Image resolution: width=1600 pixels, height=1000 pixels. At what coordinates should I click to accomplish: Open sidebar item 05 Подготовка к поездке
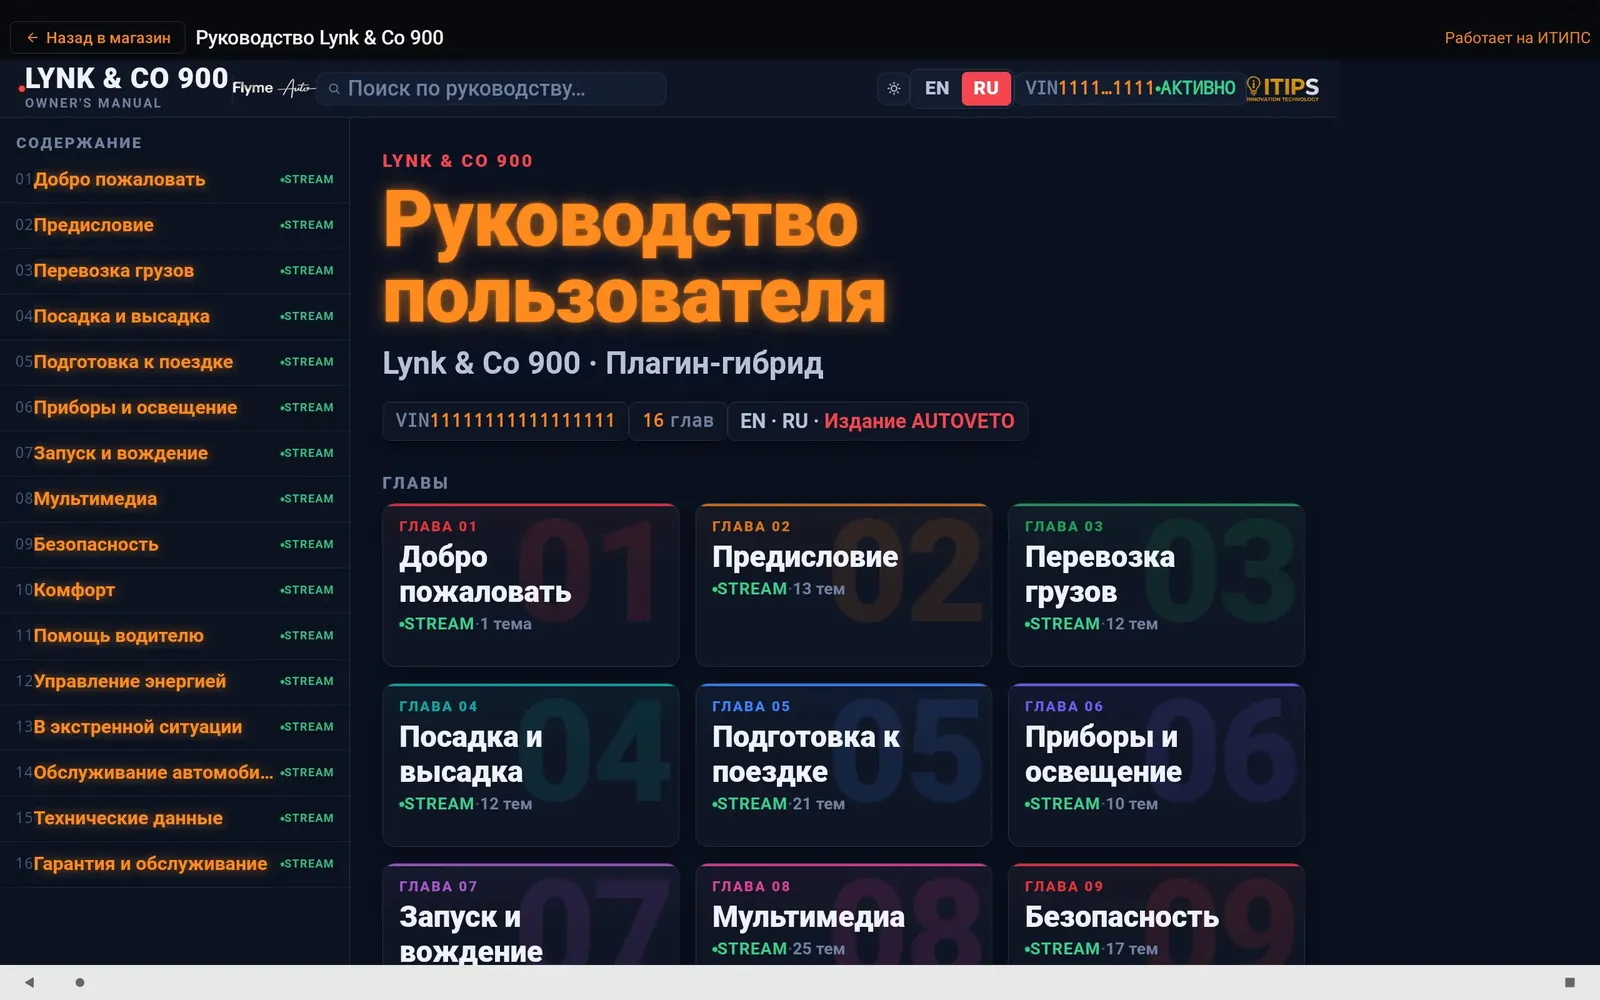(x=175, y=362)
